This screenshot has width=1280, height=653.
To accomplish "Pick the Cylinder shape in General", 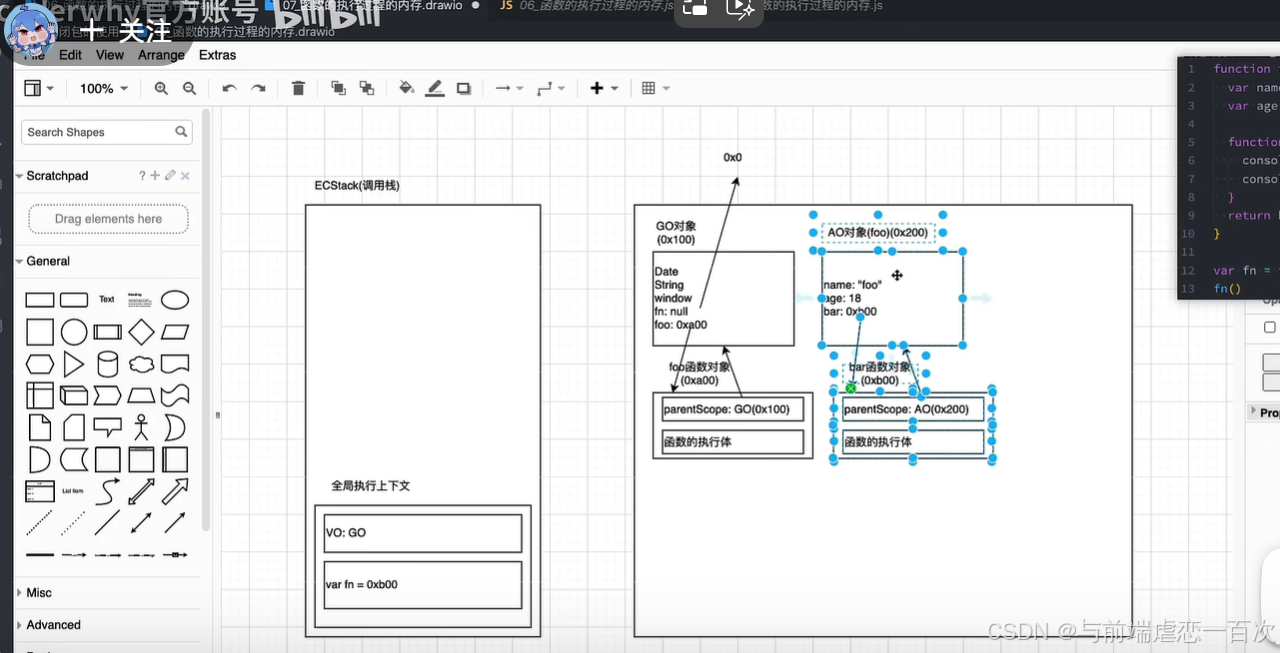I will pyautogui.click(x=107, y=364).
